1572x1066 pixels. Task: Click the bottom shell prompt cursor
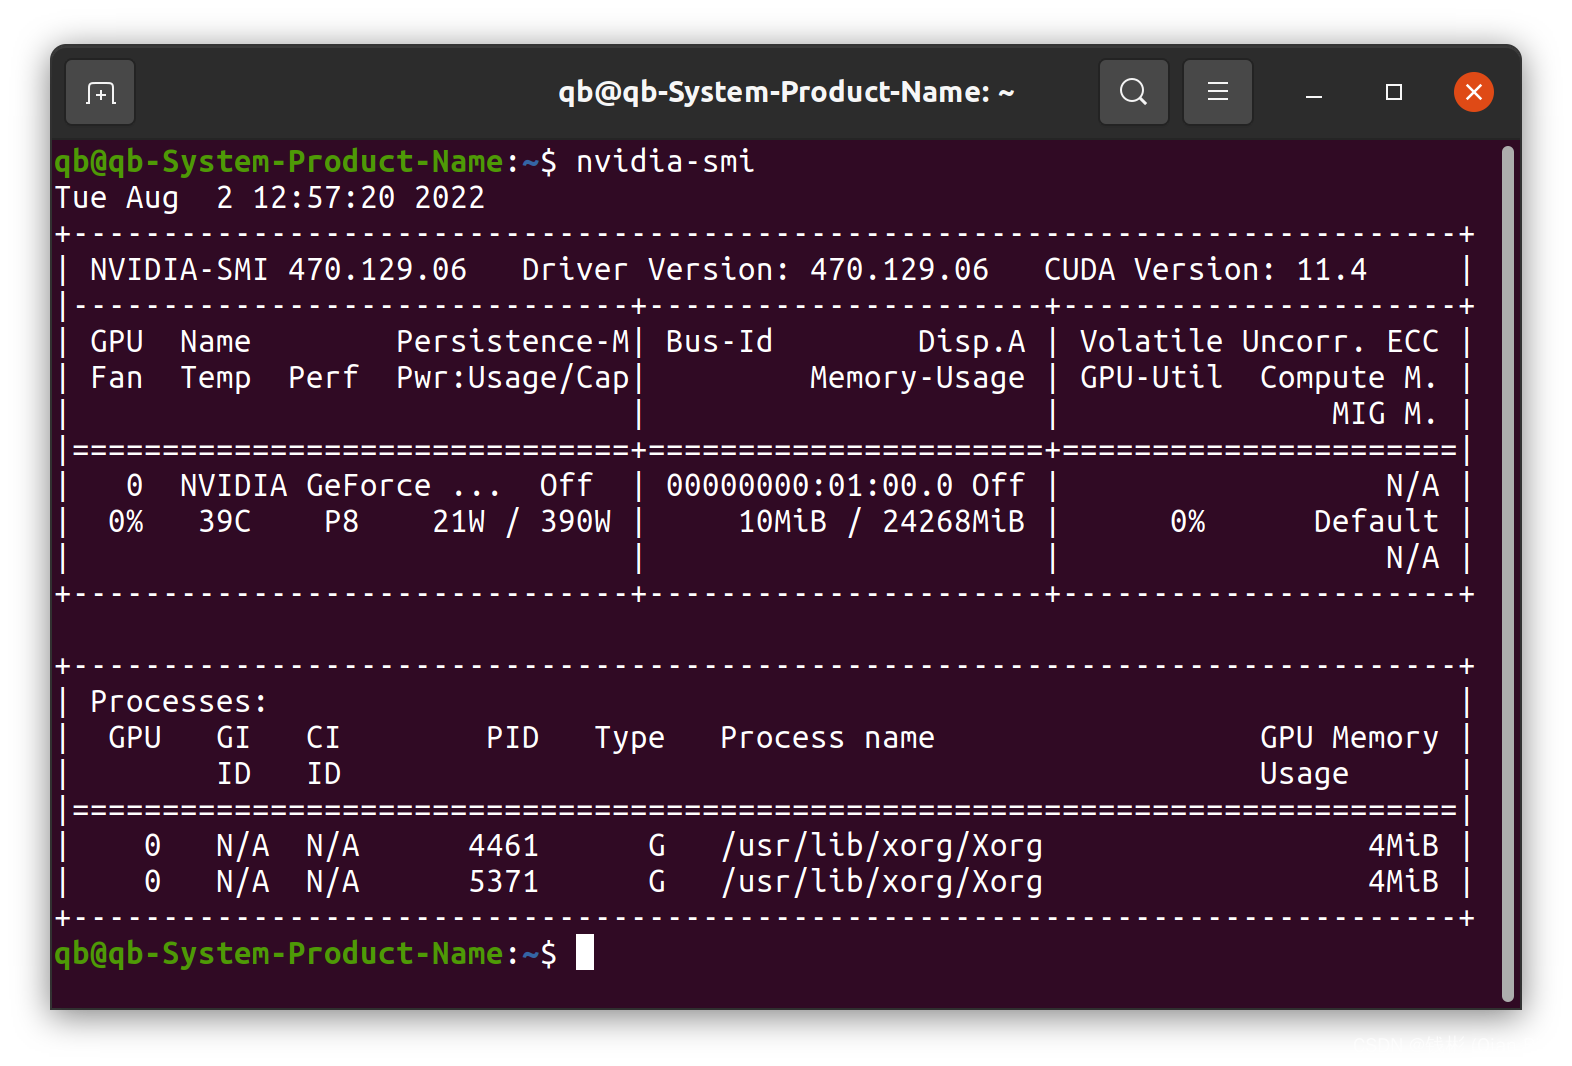tap(585, 952)
